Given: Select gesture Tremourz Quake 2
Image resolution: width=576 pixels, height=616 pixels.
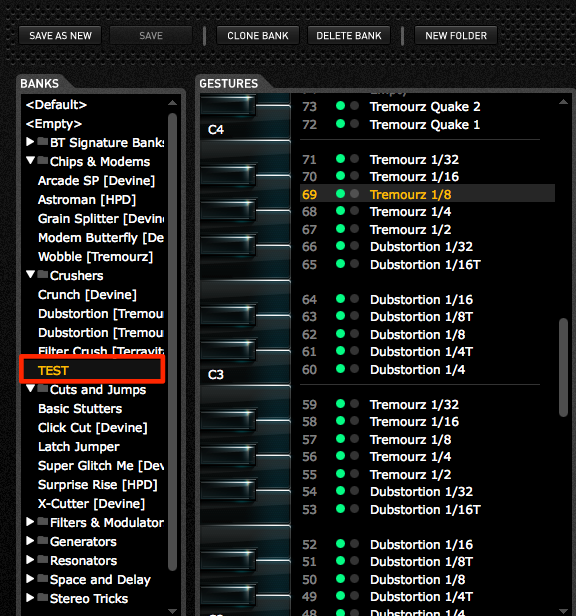Looking at the screenshot, I should (x=425, y=107).
